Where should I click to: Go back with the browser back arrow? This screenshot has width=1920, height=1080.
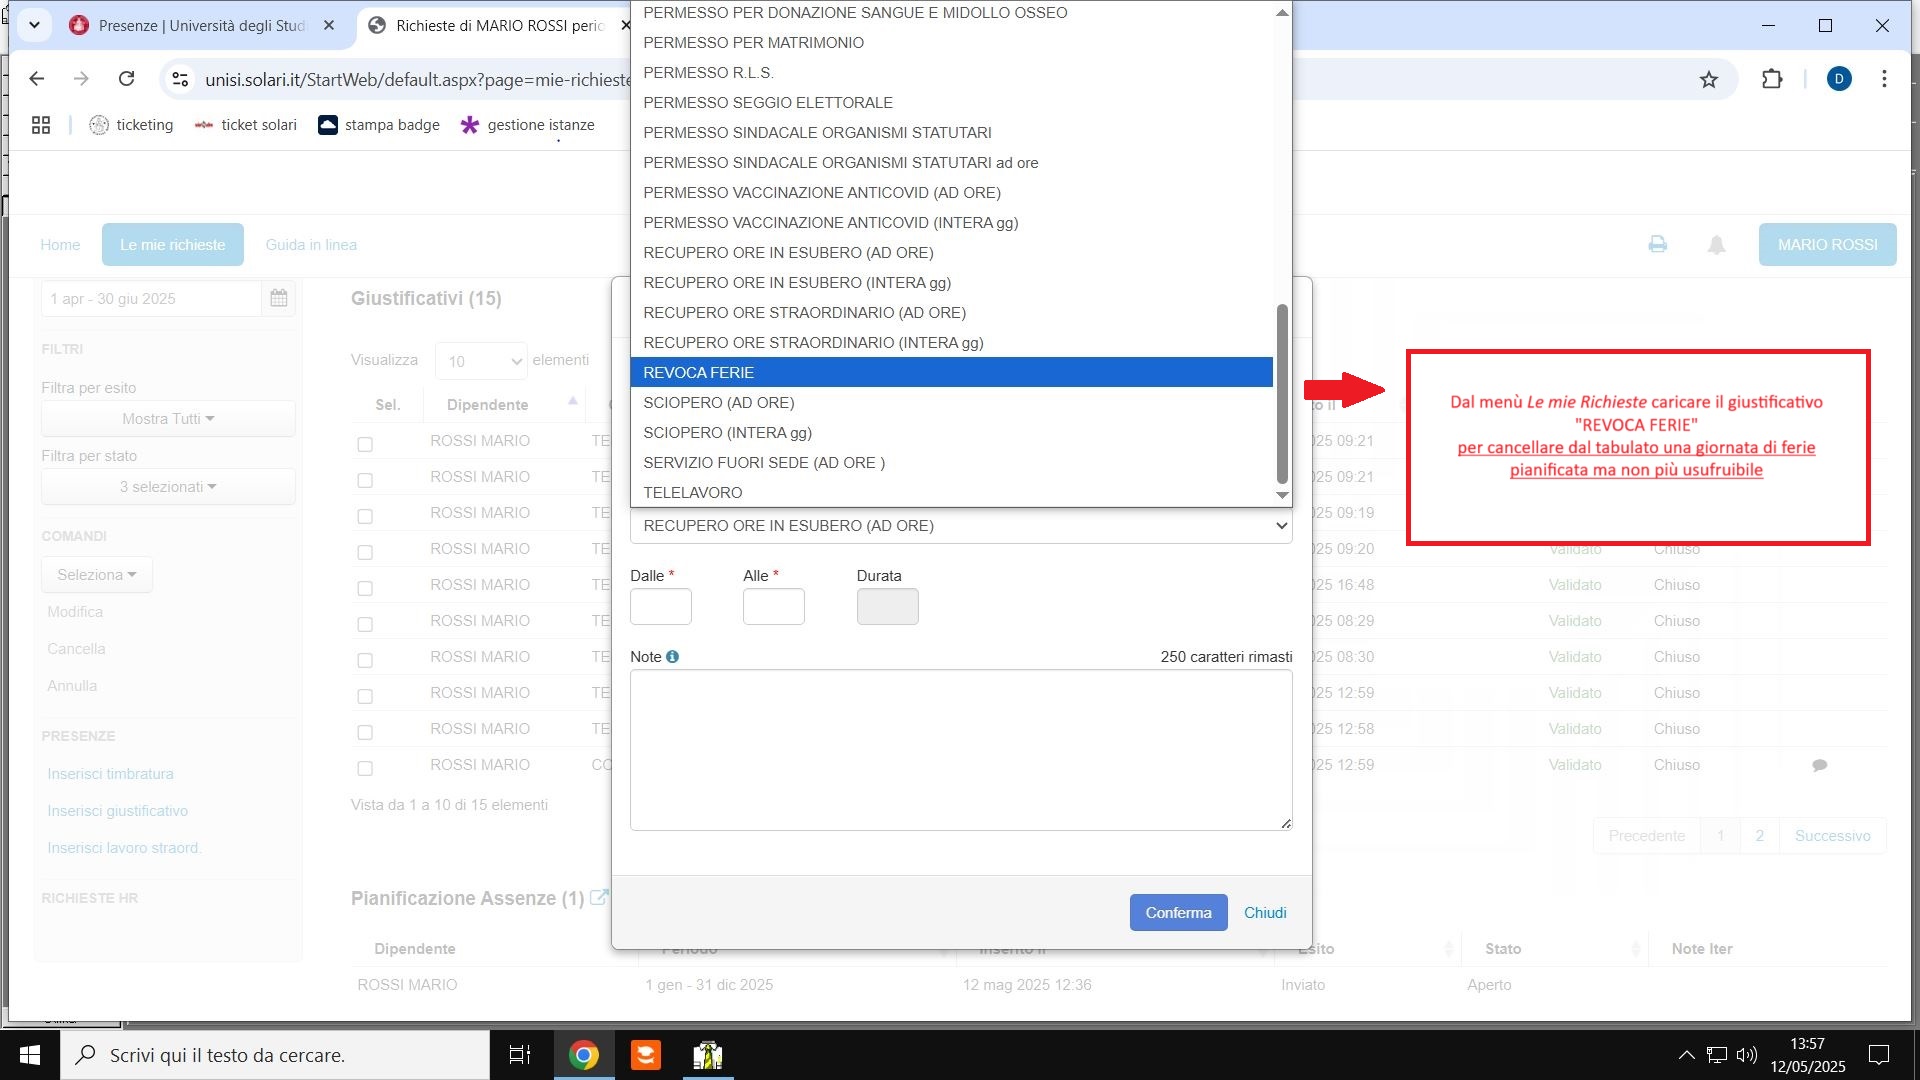[x=37, y=79]
